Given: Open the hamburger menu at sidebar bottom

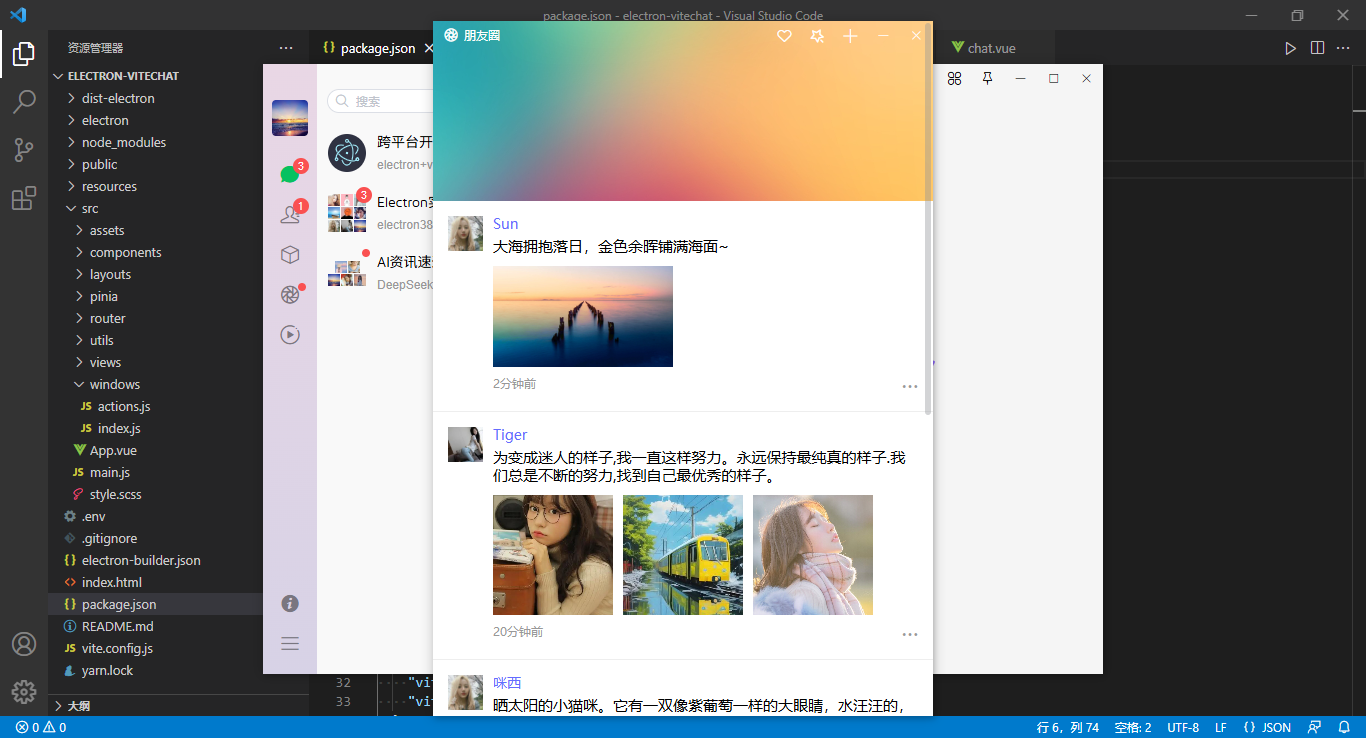Looking at the screenshot, I should 290,643.
